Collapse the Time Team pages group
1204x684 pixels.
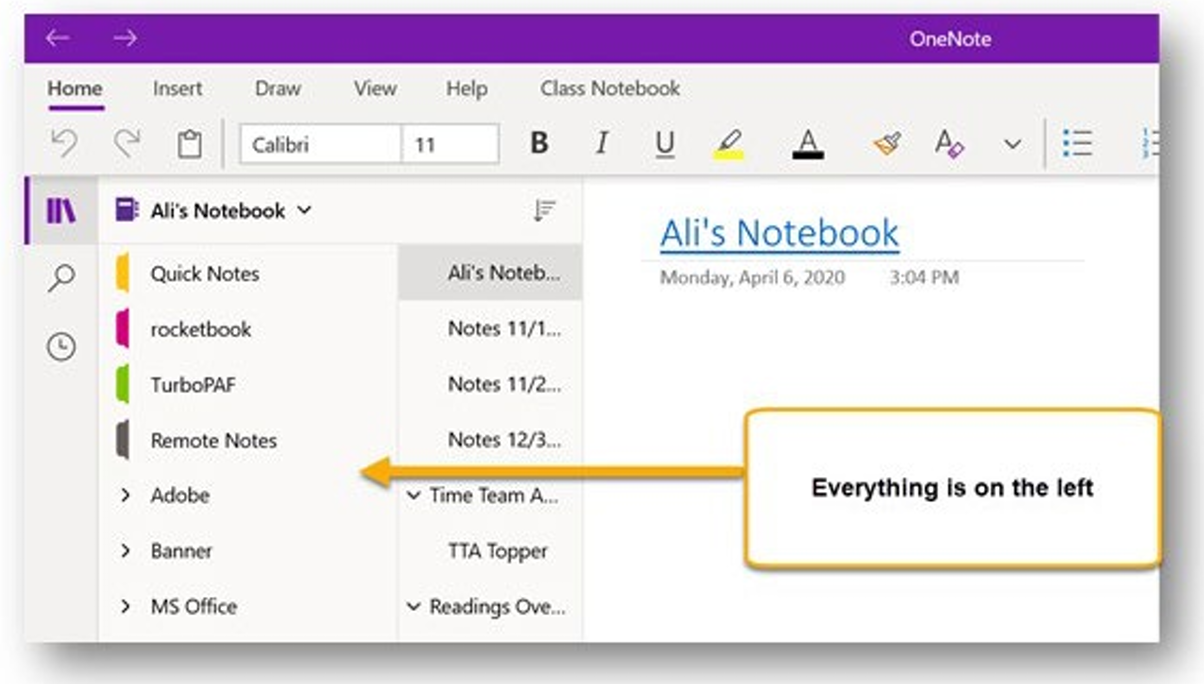pyautogui.click(x=414, y=495)
